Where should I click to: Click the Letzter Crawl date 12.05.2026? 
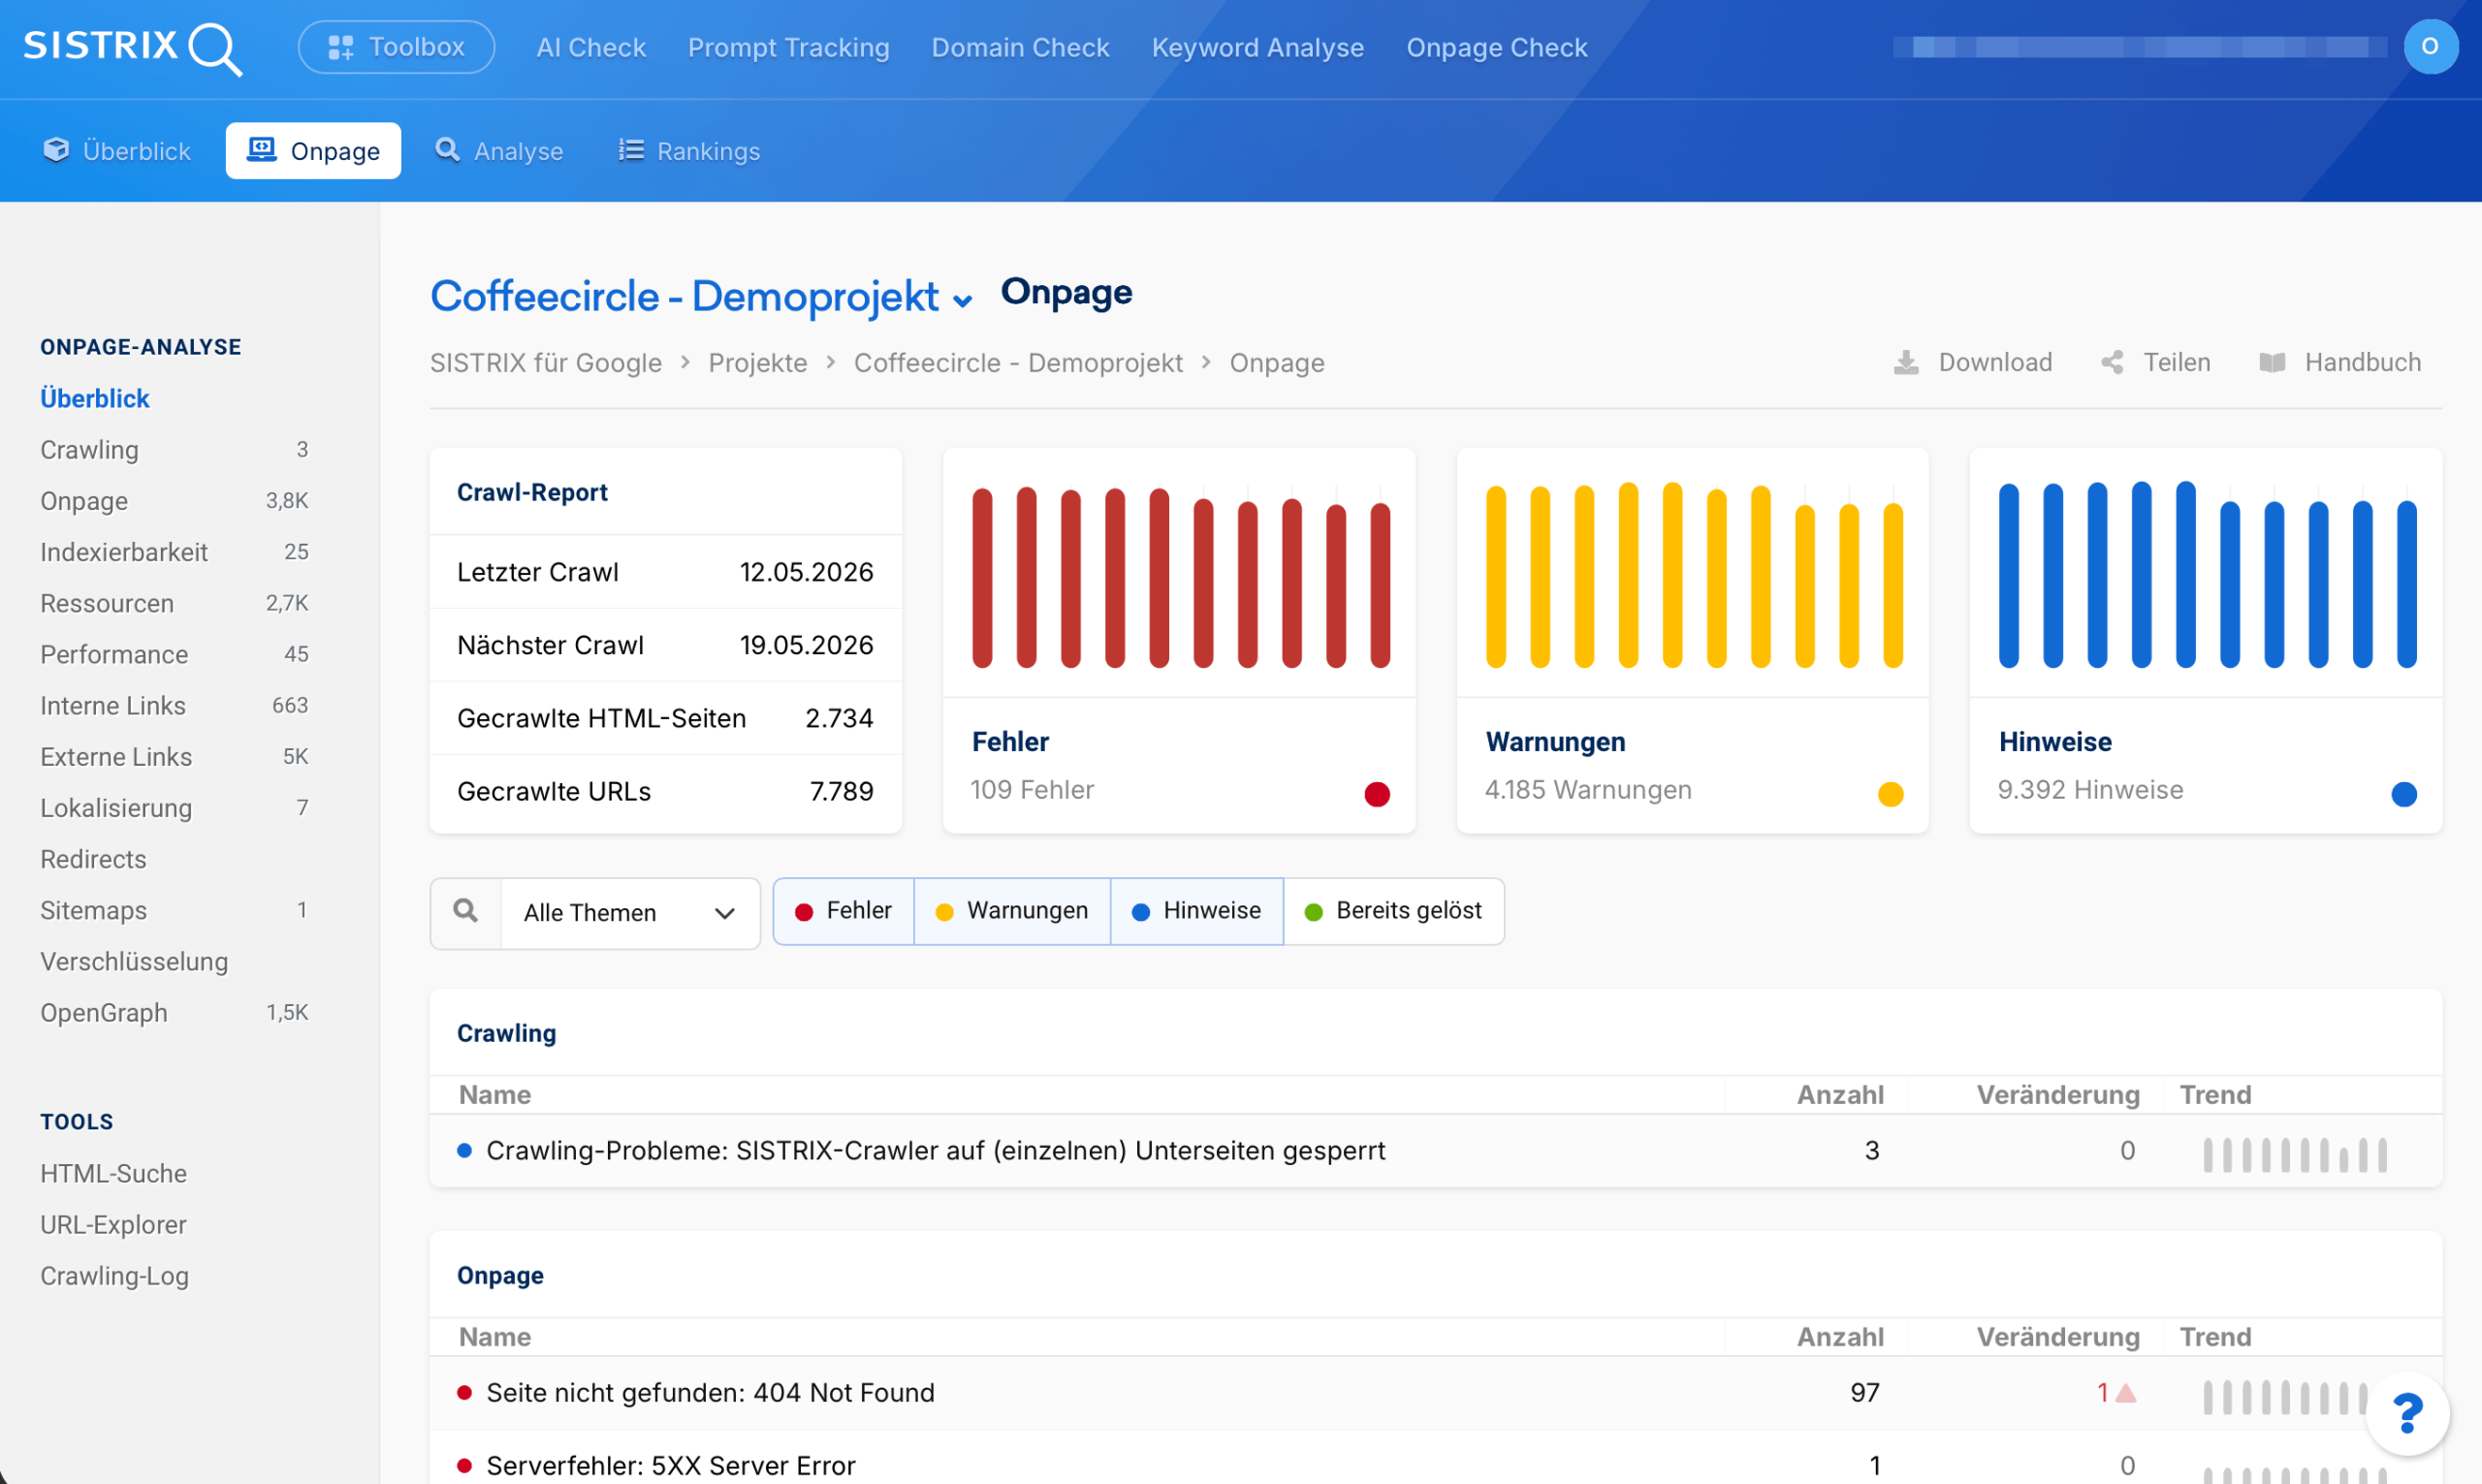806,572
